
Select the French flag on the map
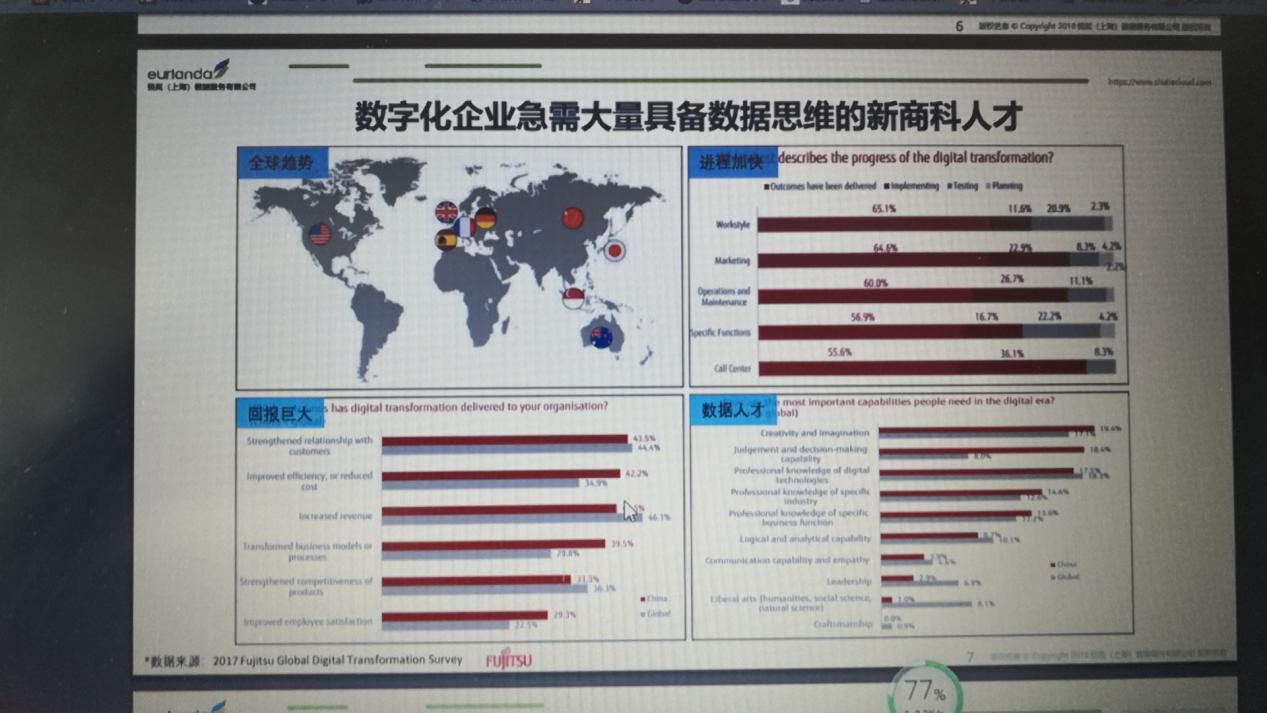pyautogui.click(x=465, y=227)
